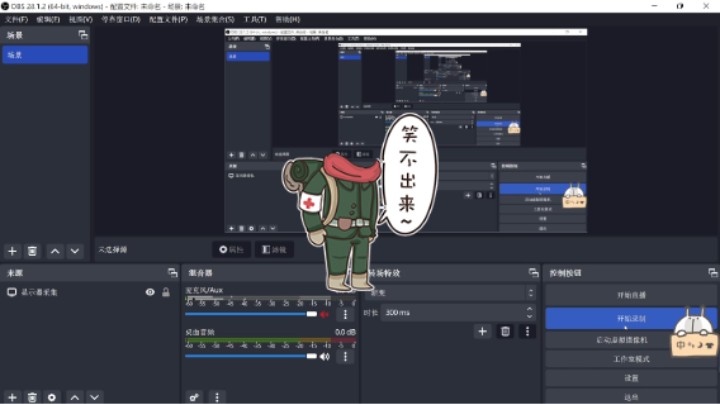Toggle the lock for 显示器采集 source

click(166, 292)
